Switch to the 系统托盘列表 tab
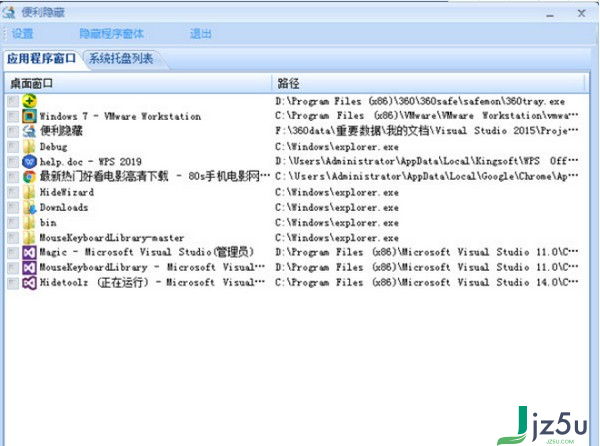The image size is (600, 446). [121, 59]
